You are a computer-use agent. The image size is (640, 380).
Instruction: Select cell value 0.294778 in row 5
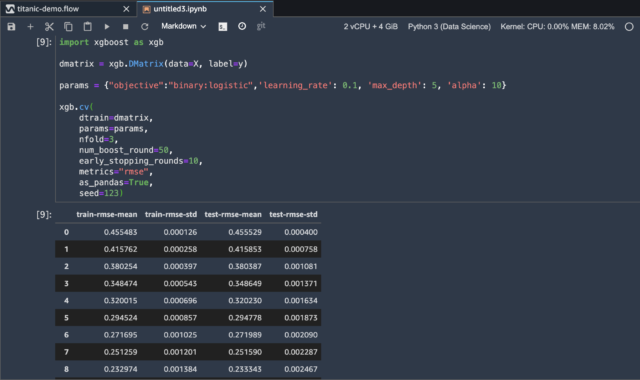click(245, 318)
